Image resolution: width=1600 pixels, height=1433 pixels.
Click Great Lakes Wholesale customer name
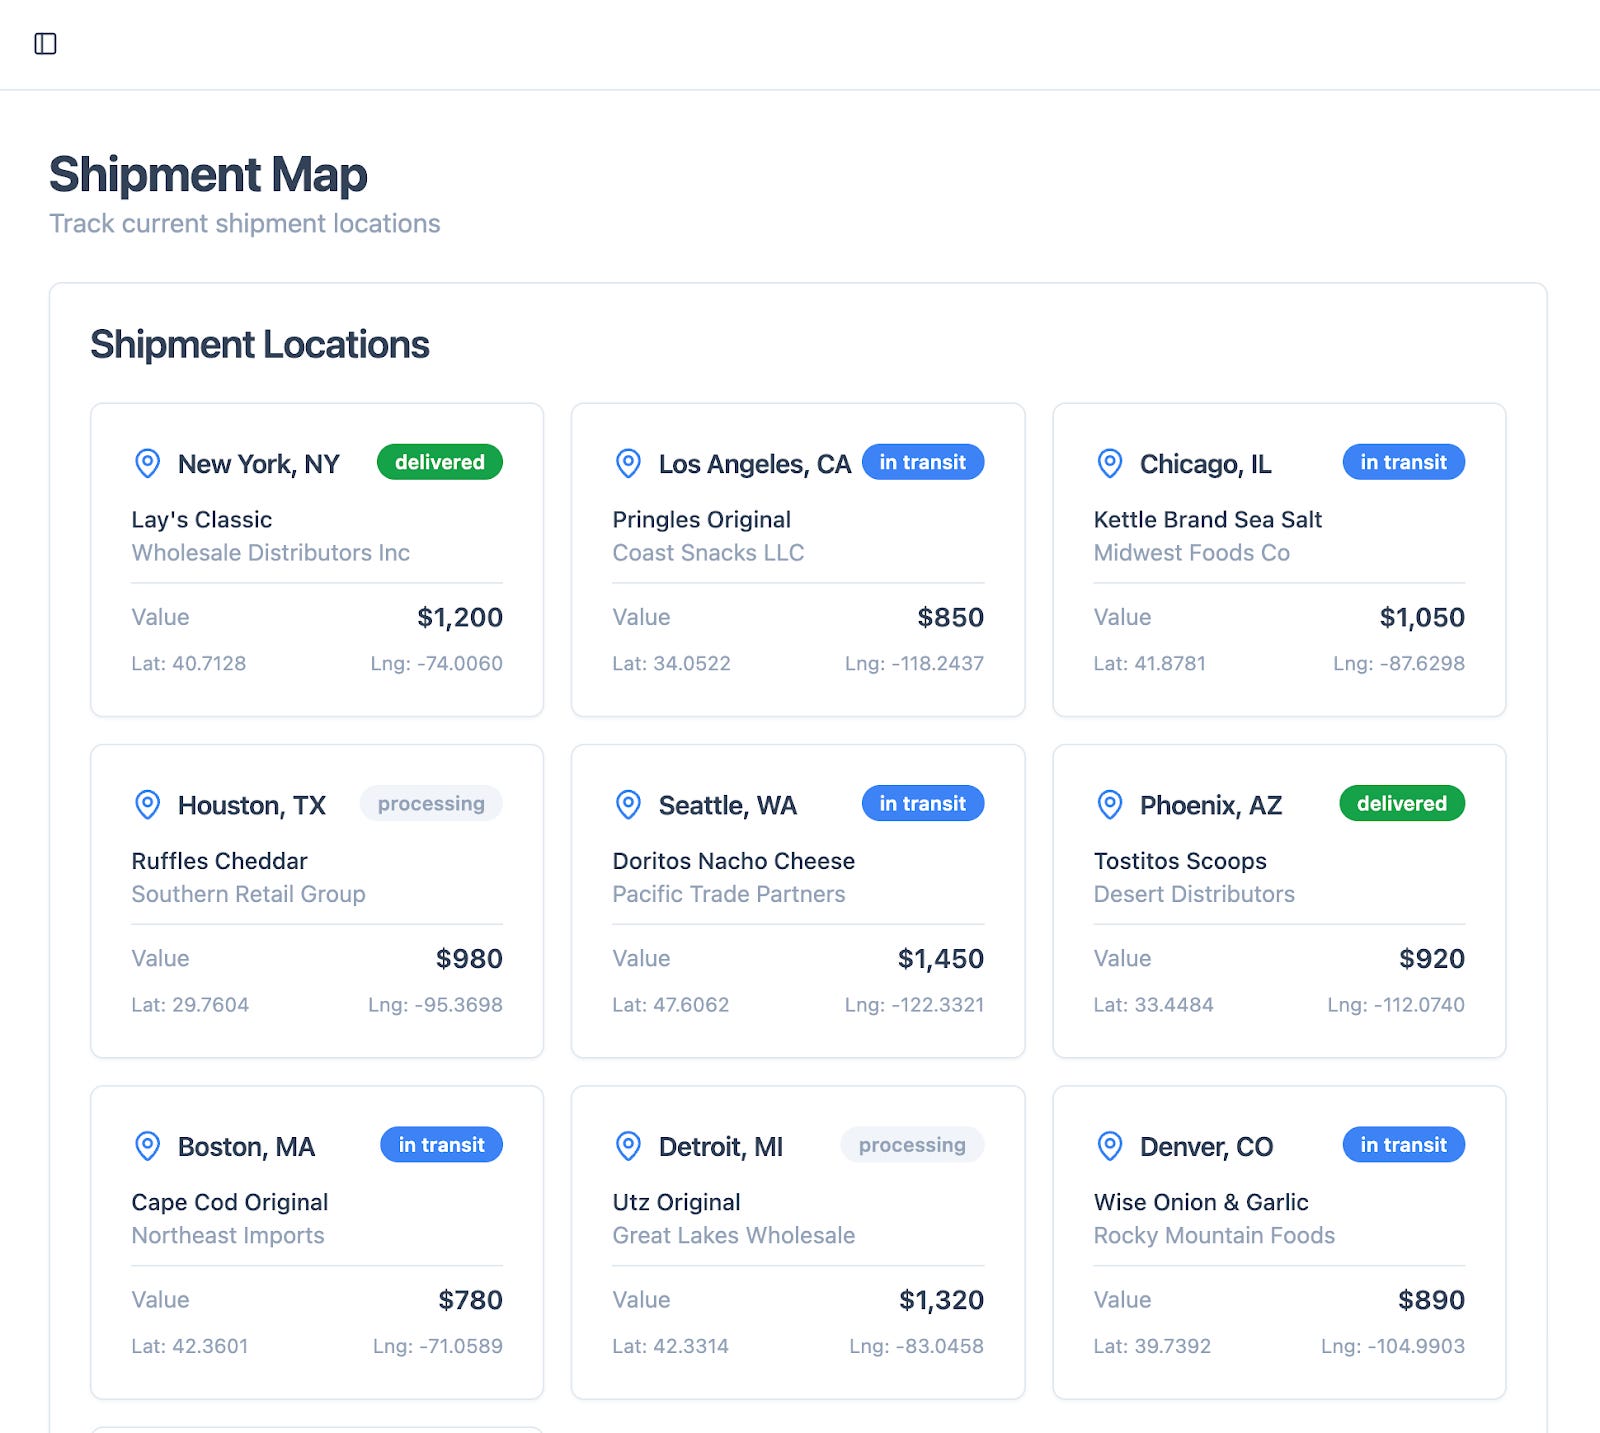(x=734, y=1235)
